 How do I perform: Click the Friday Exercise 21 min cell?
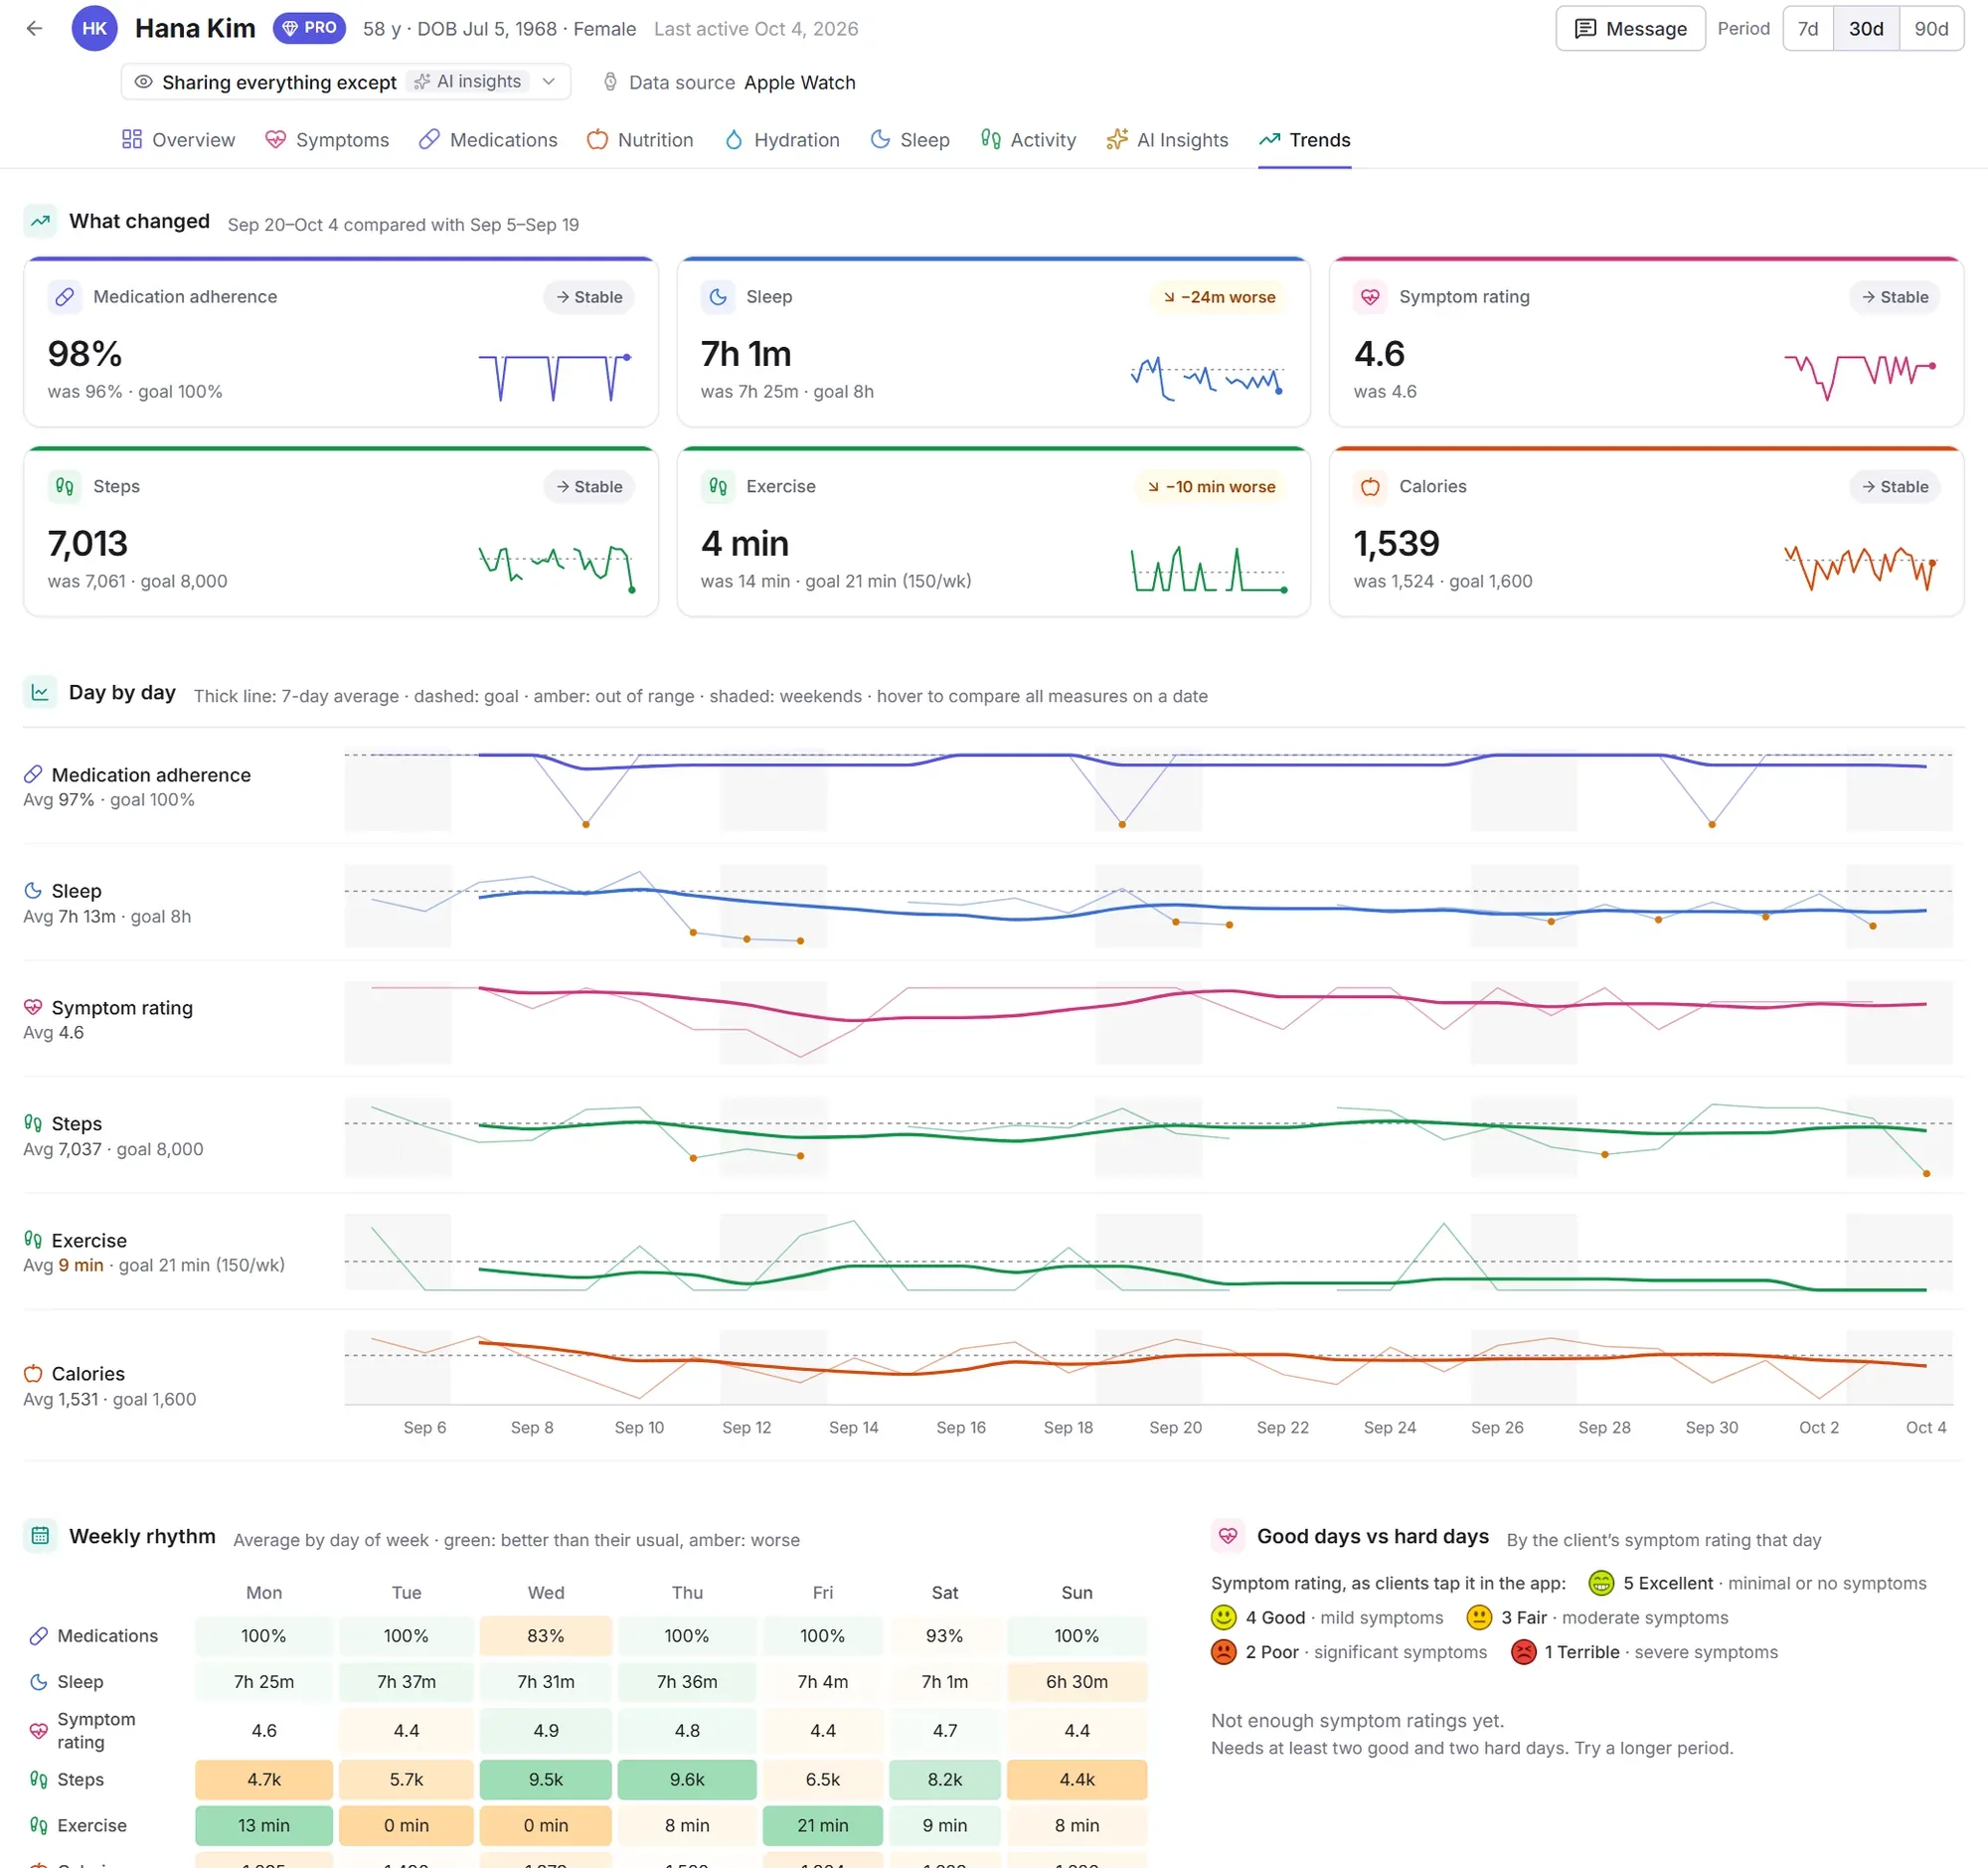point(823,1826)
